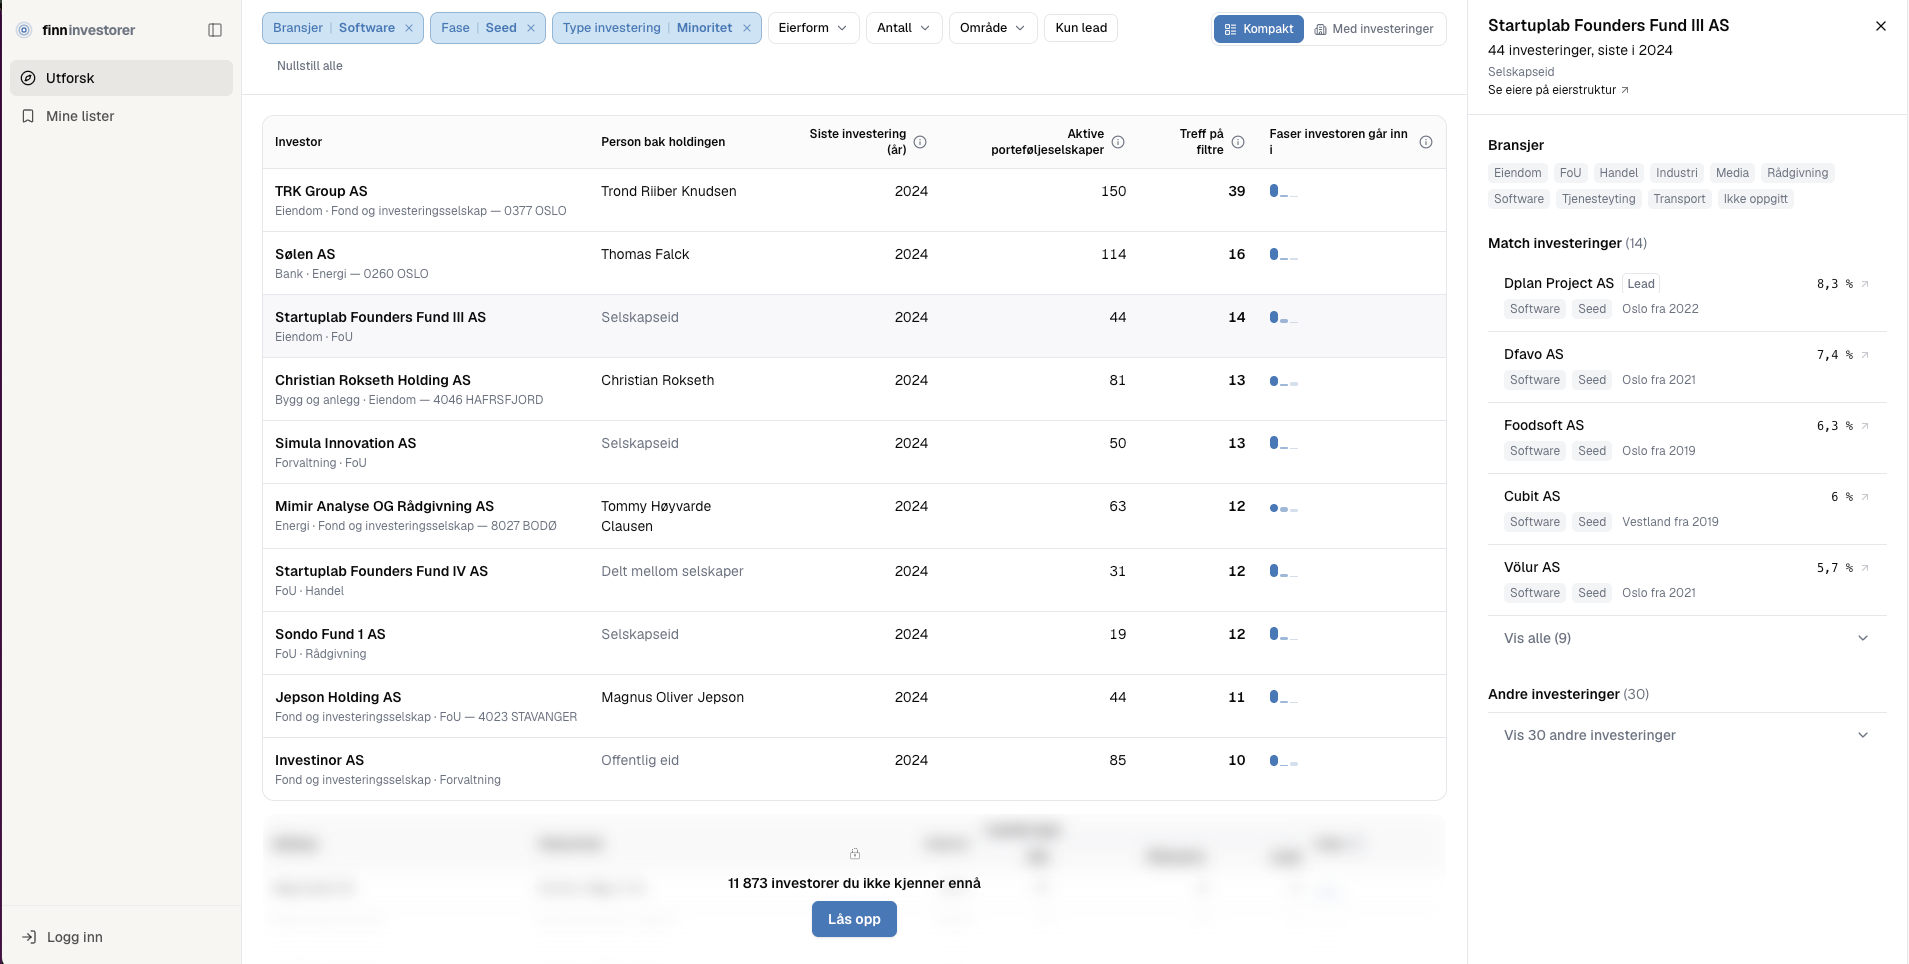Click Magnus Oliver Jepson person name
The image size is (1909, 964).
pyautogui.click(x=673, y=697)
